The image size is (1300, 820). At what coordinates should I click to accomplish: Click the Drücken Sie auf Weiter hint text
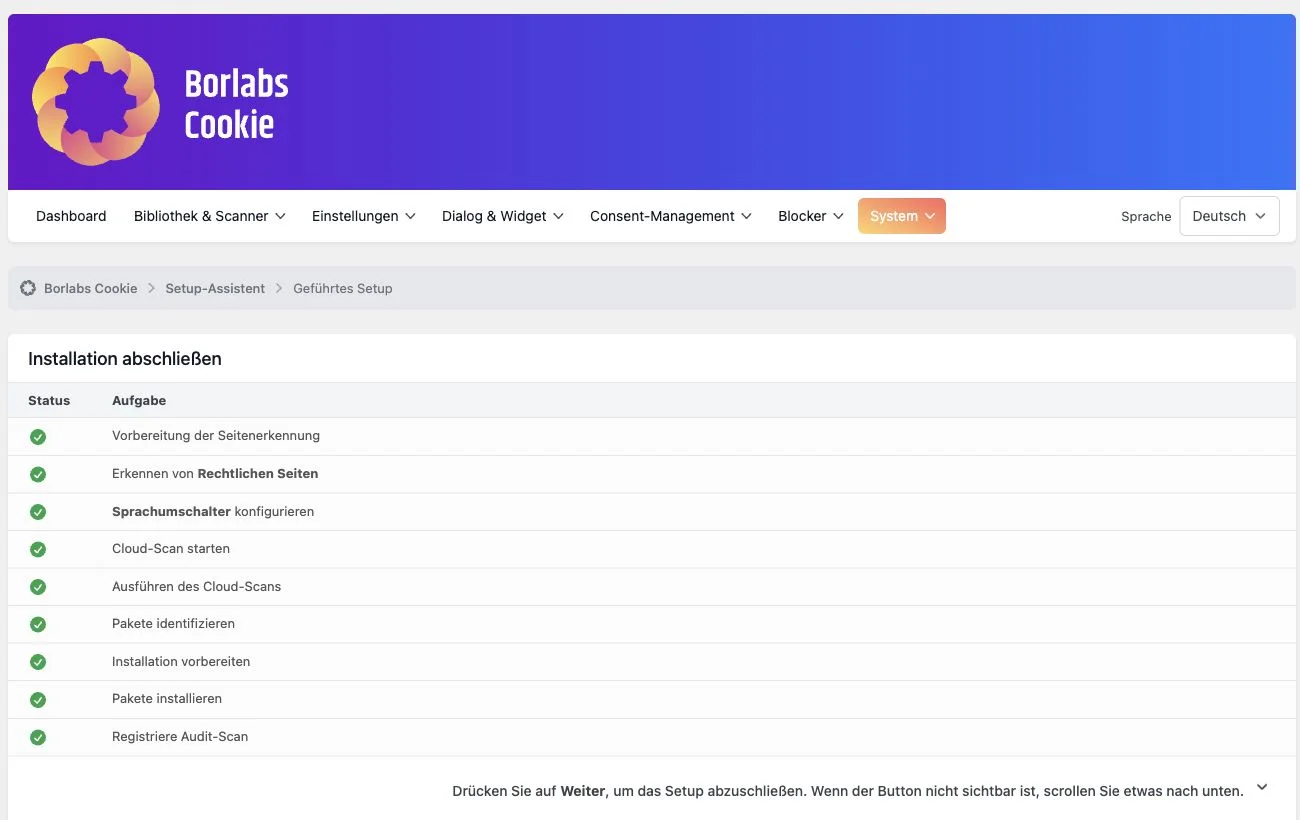tap(848, 790)
